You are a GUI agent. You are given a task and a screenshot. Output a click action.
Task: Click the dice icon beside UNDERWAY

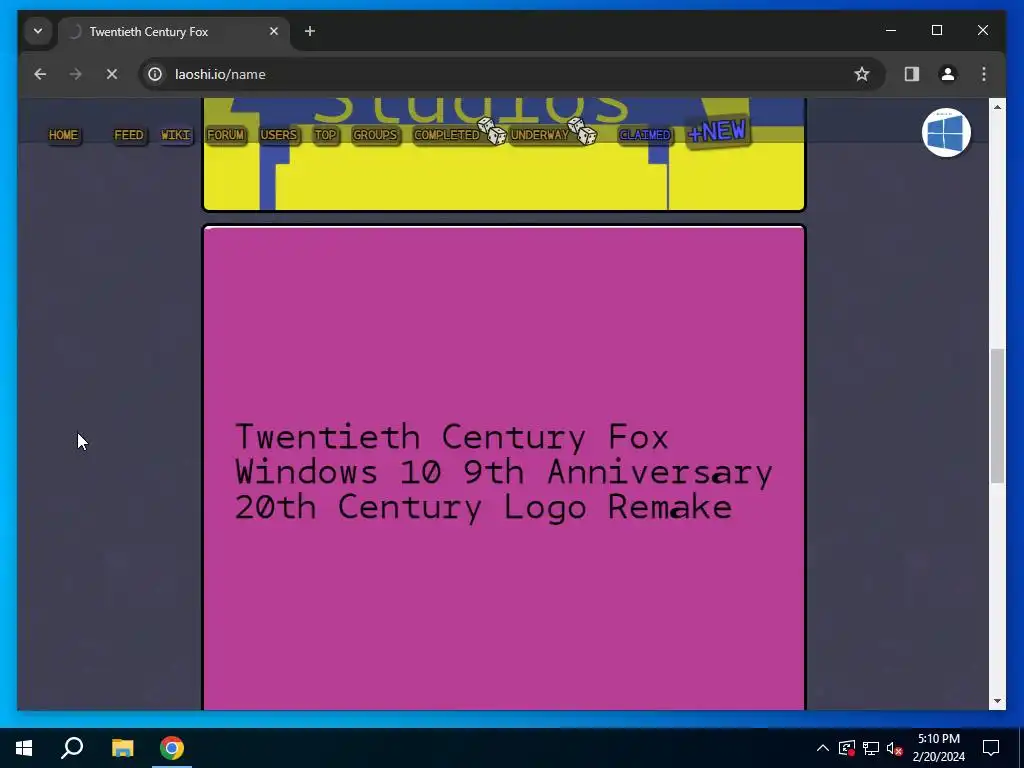[582, 131]
